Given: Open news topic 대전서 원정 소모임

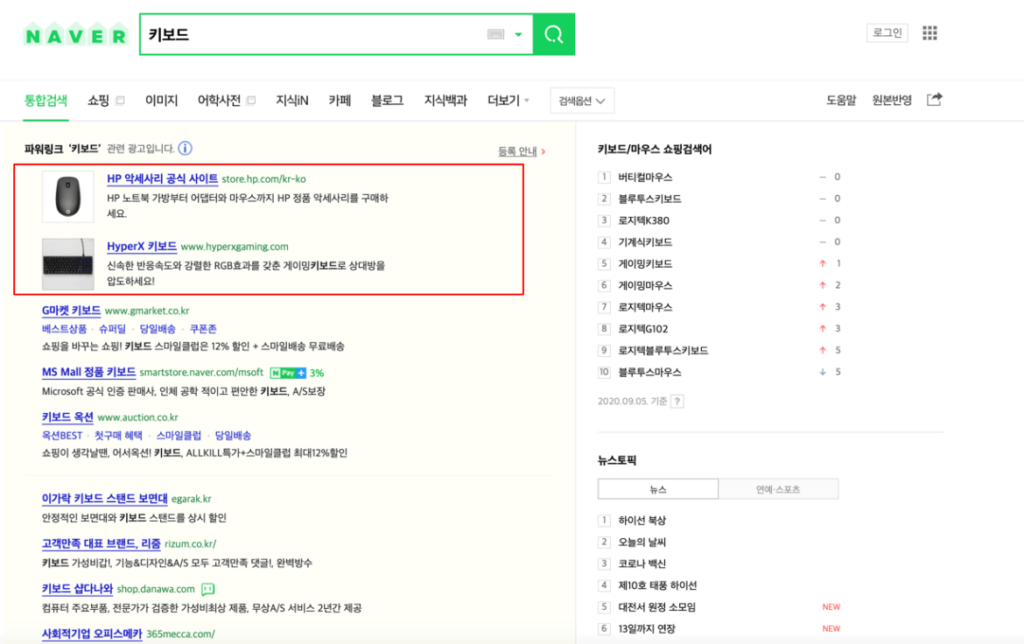Looking at the screenshot, I should tap(657, 607).
